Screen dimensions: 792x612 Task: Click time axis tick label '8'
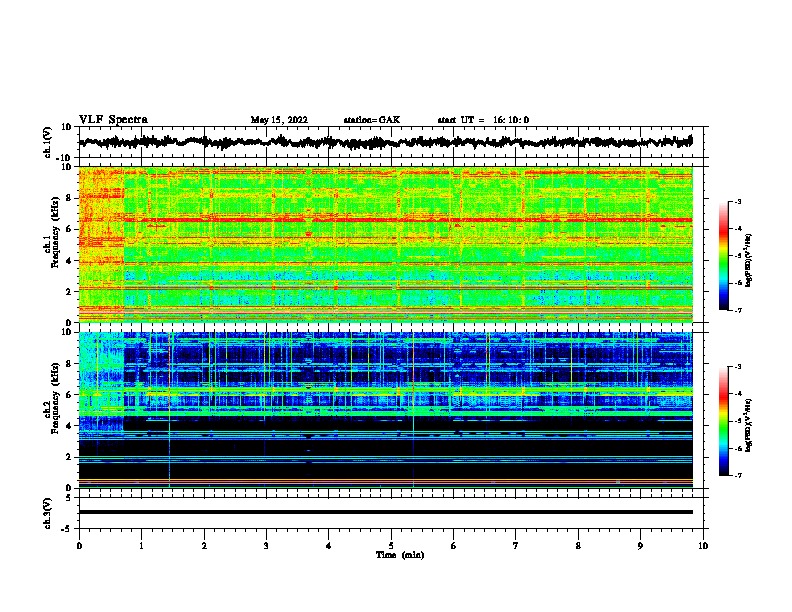(x=578, y=546)
